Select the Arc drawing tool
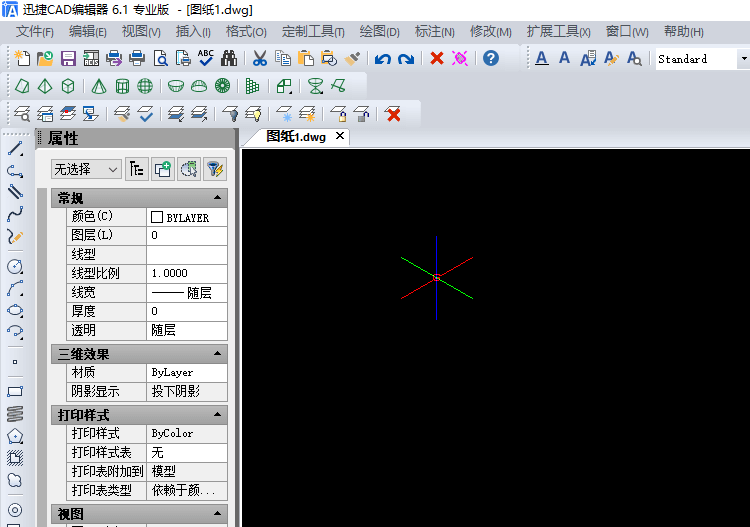 (15, 288)
